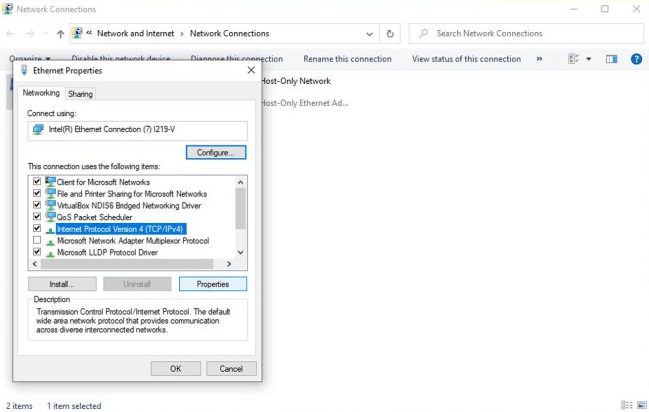This screenshot has width=649, height=412.
Task: Toggle the QoS Packet Scheduler checkbox
Action: tap(37, 217)
